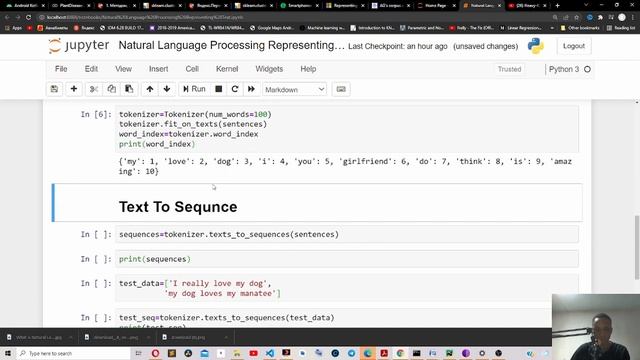Open the Kernel menu
The height and width of the screenshot is (360, 640).
point(227,69)
